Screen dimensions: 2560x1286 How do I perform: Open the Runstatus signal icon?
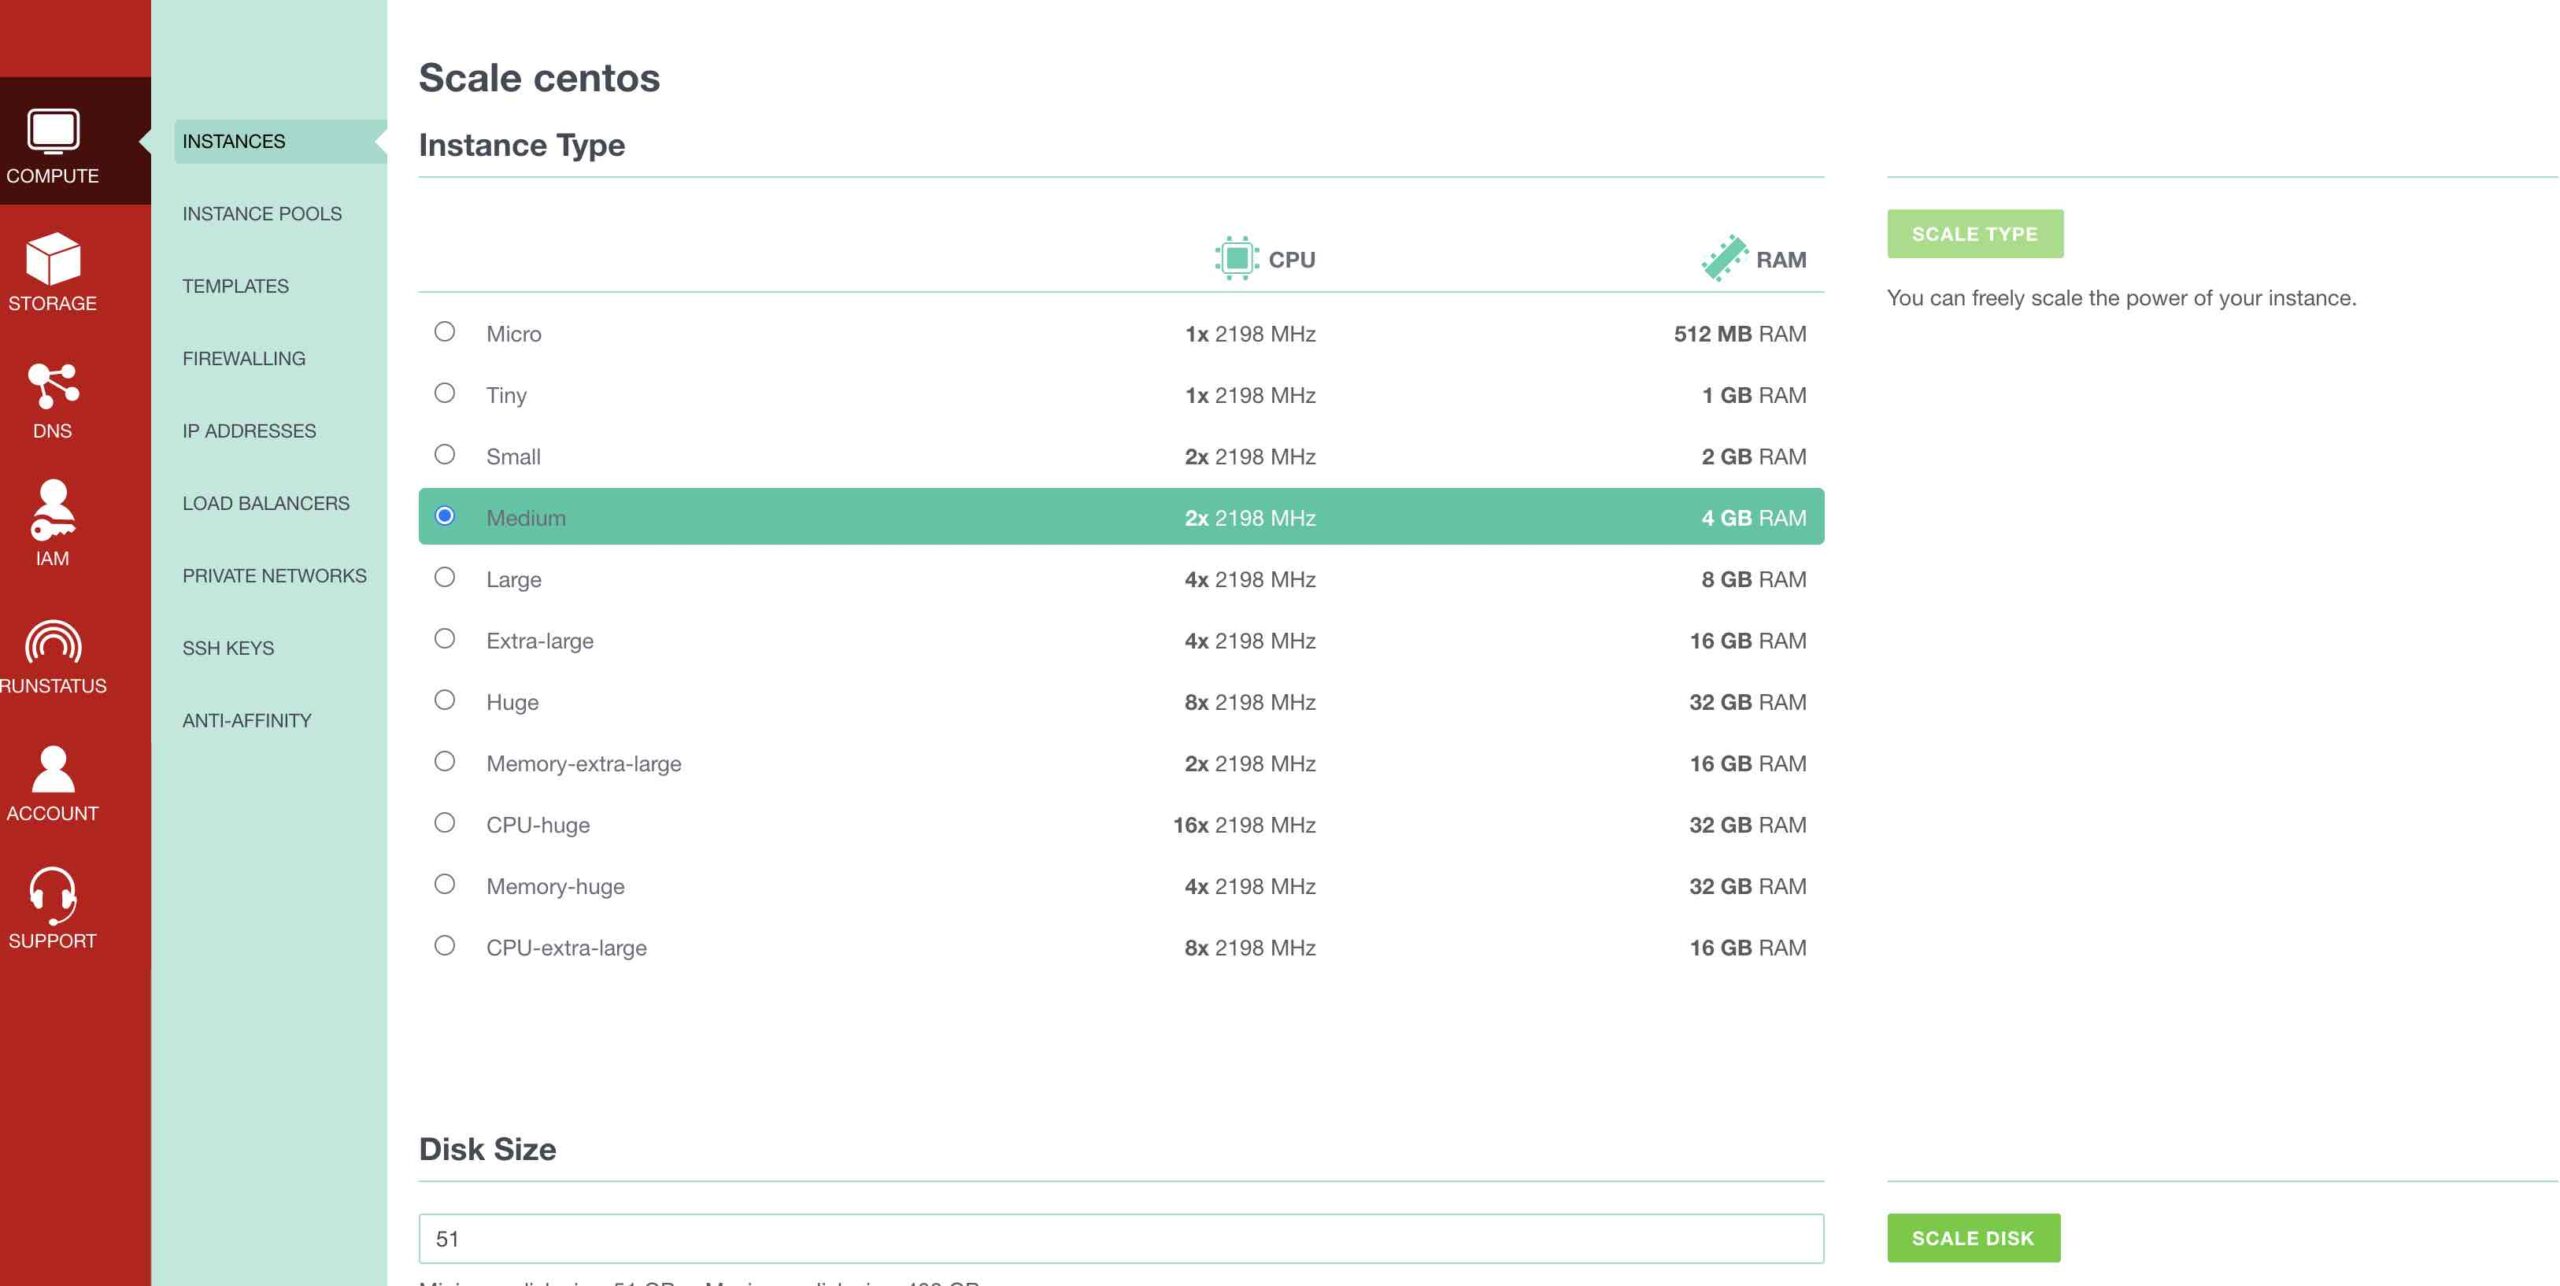[x=53, y=643]
